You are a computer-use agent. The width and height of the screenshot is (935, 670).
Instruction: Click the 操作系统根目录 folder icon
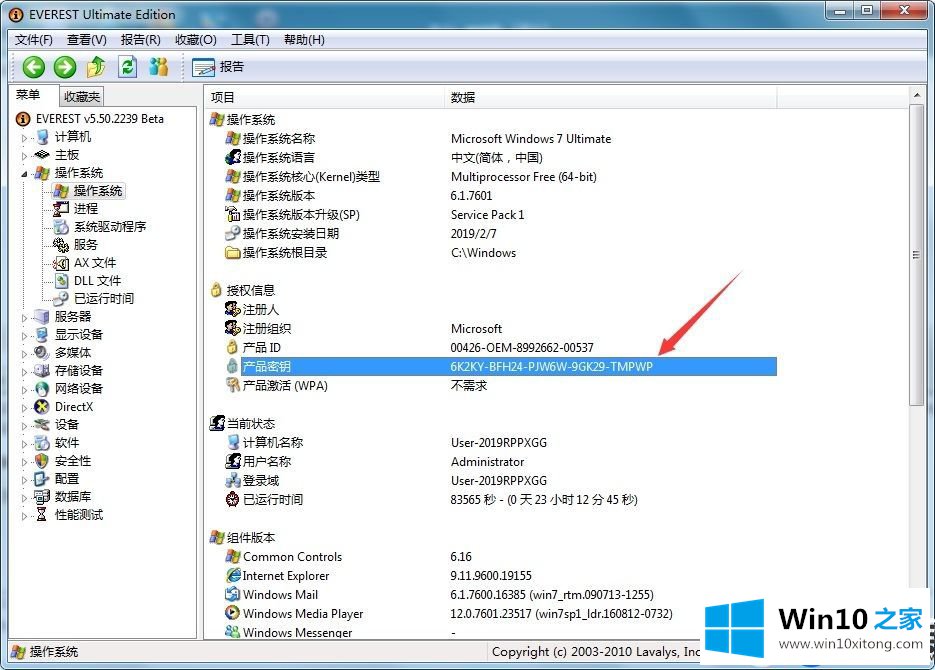[233, 253]
